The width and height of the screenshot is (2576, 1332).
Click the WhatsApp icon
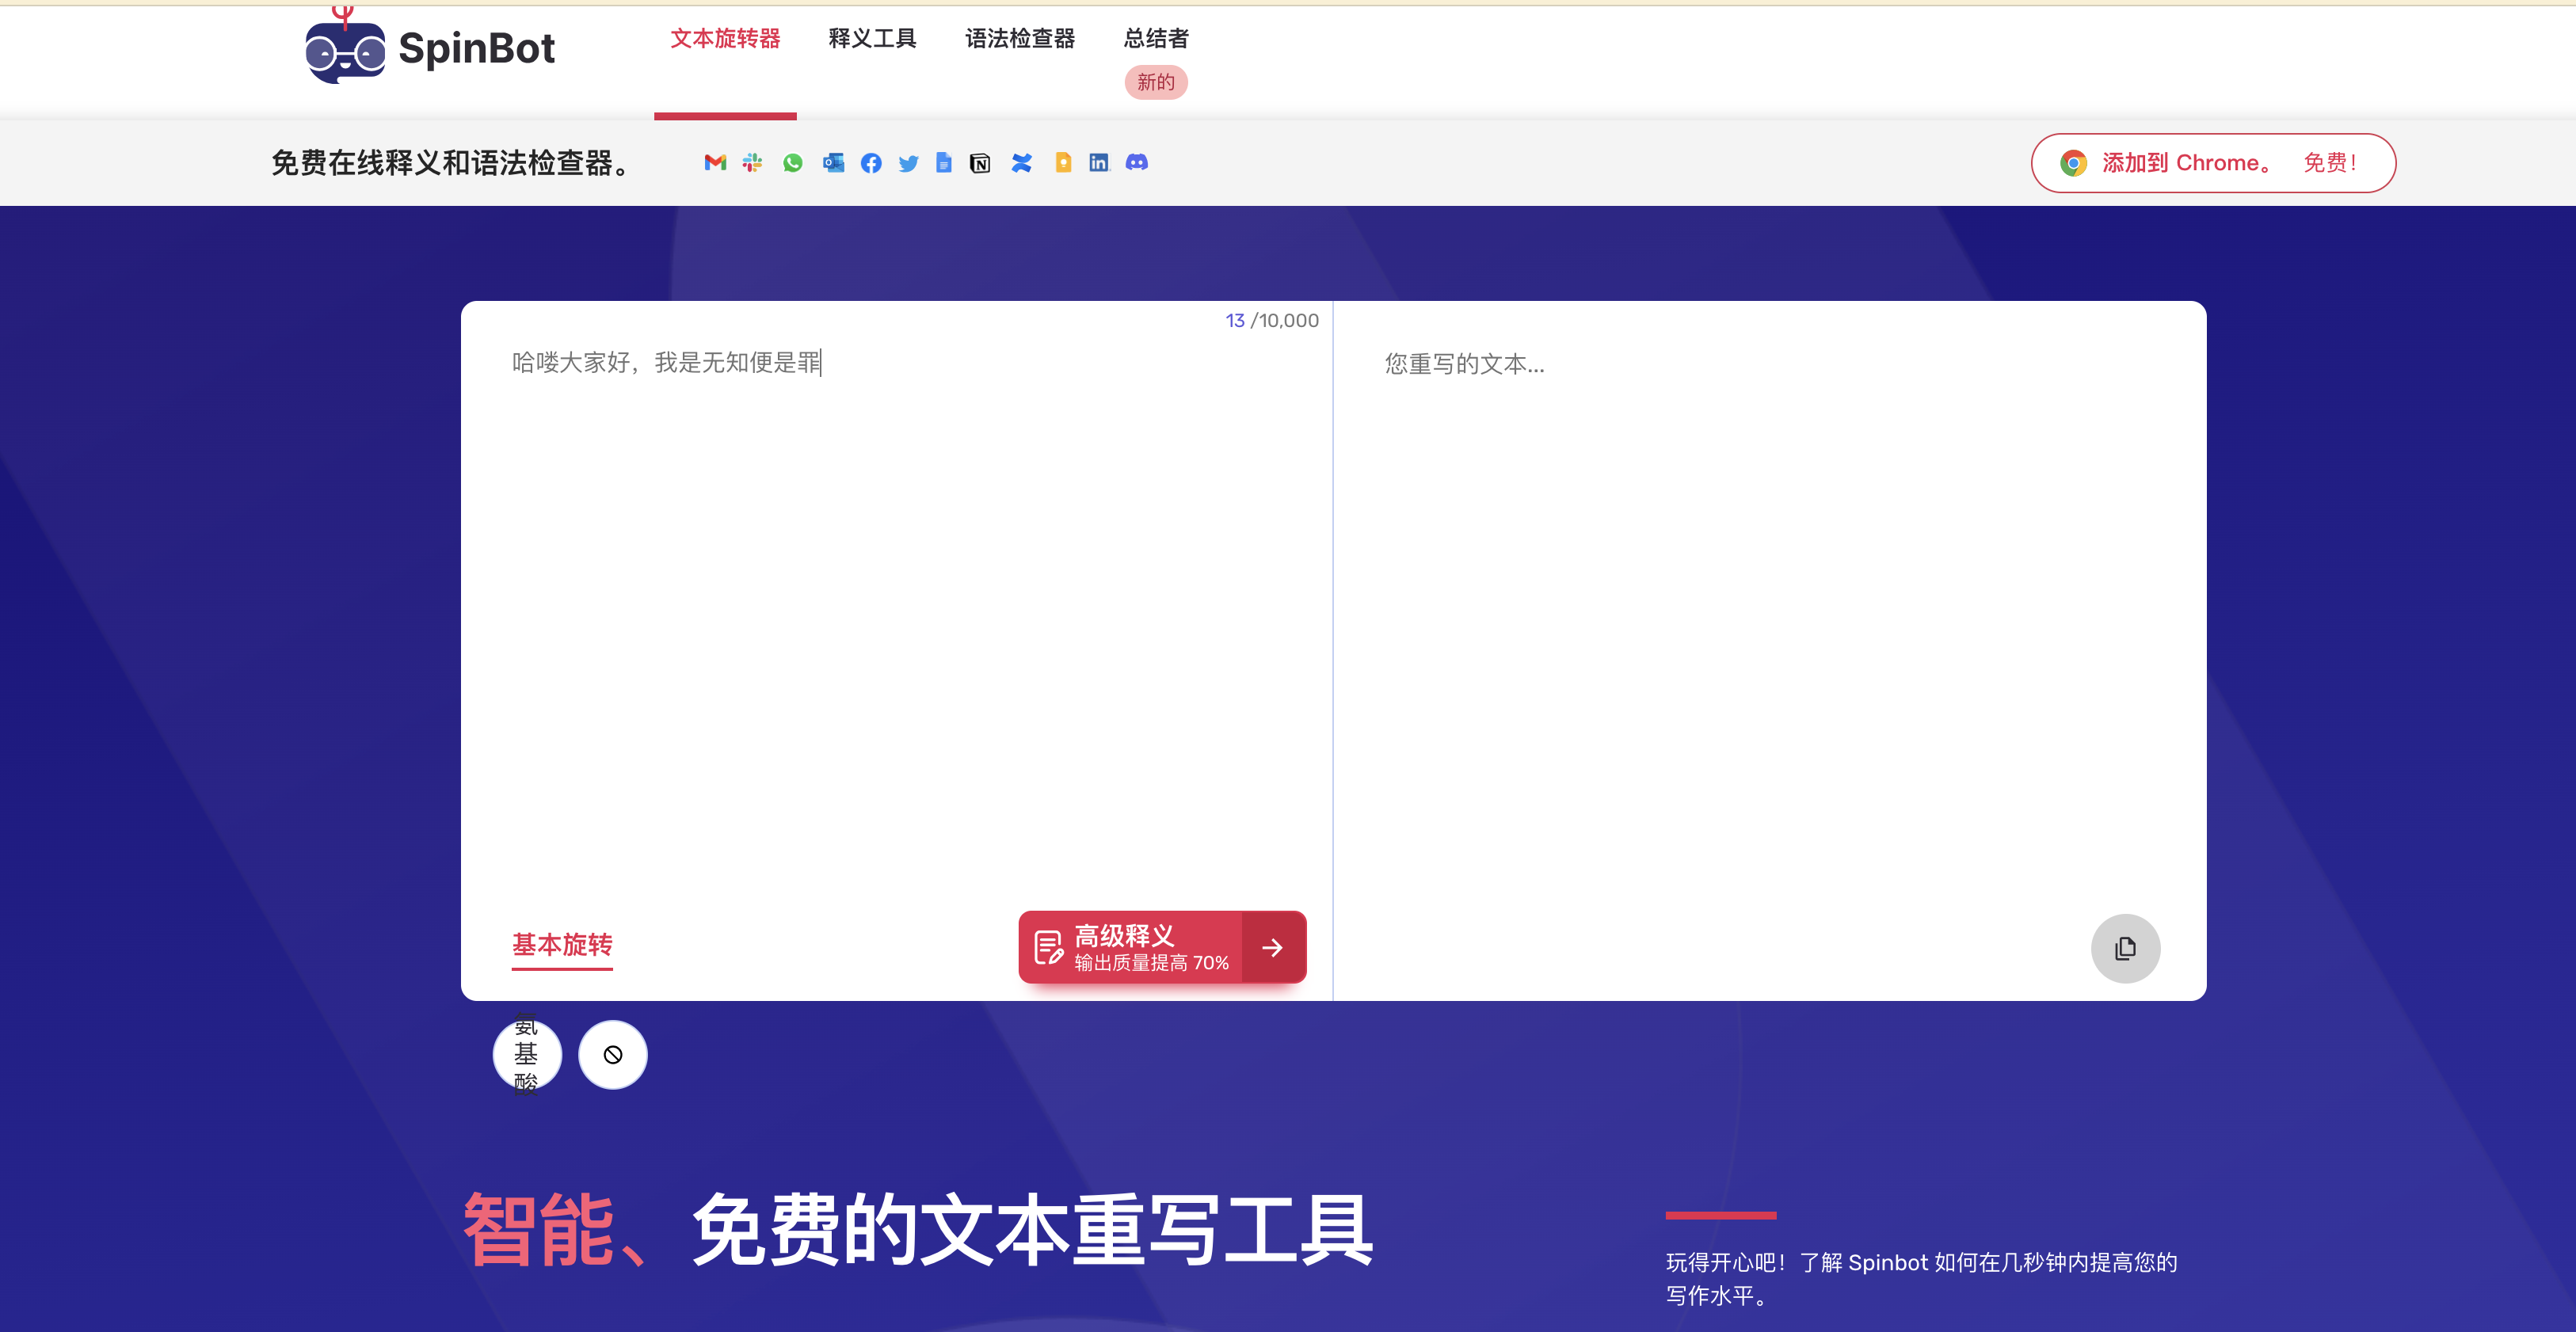coord(793,162)
